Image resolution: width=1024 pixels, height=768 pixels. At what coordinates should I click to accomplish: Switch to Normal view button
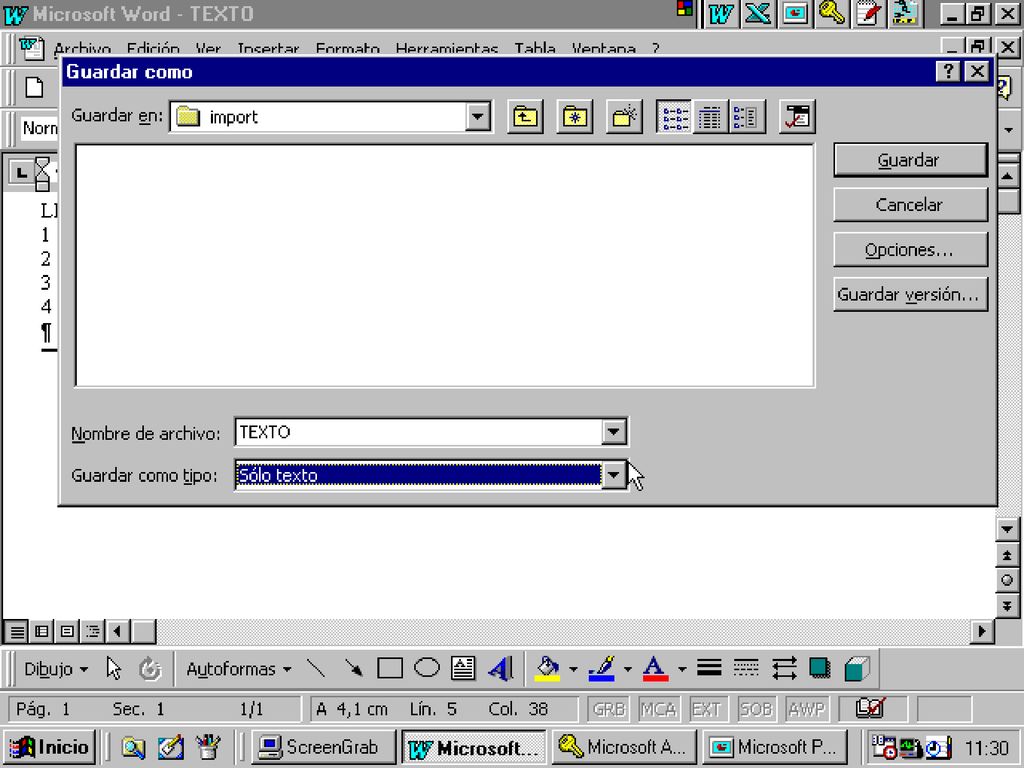coord(16,631)
